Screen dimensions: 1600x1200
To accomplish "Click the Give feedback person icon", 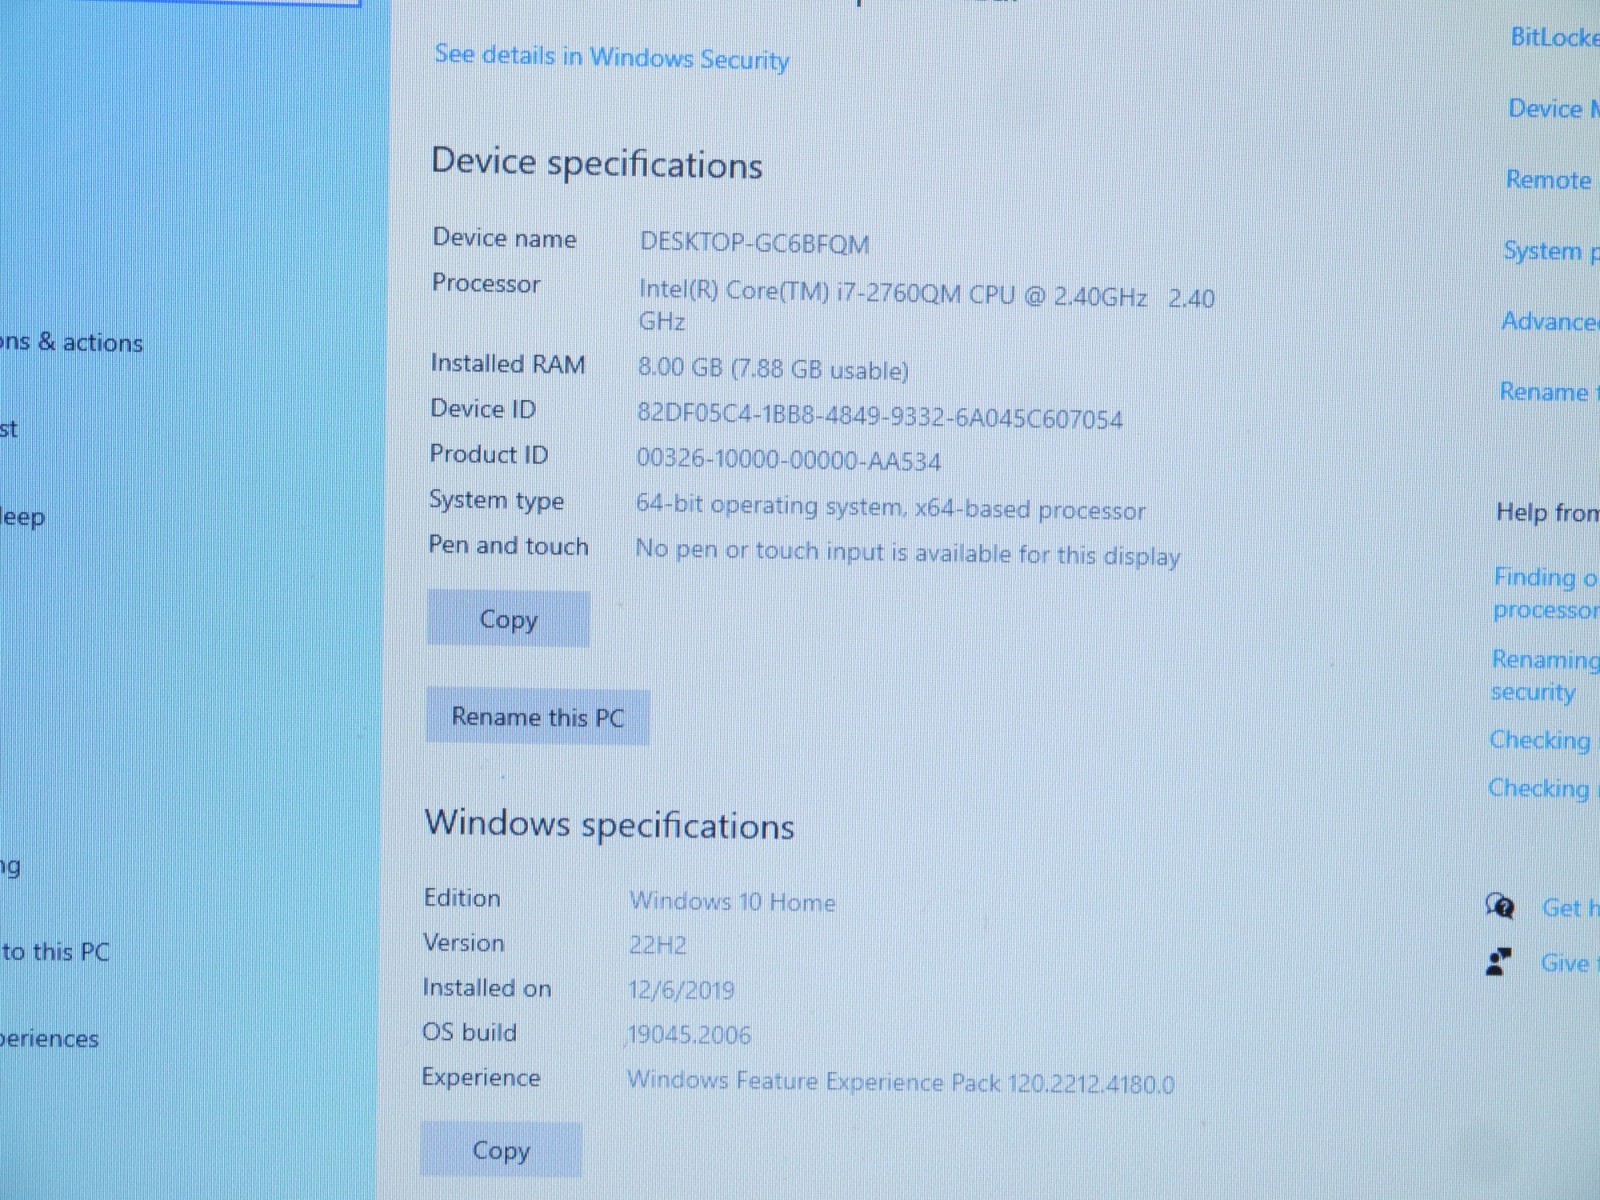I will 1498,962.
